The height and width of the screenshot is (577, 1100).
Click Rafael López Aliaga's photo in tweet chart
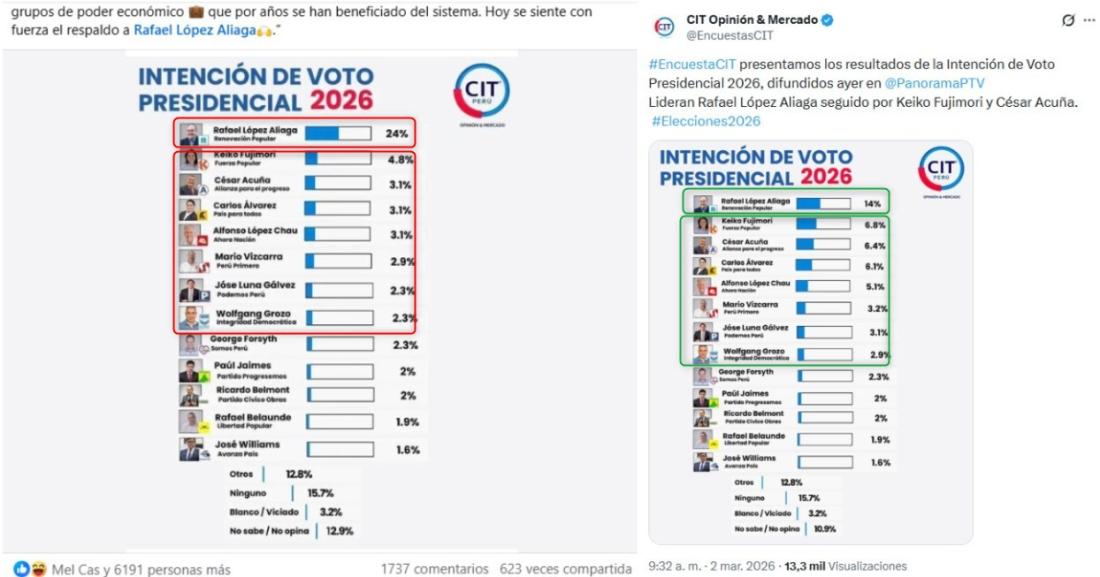pos(705,203)
